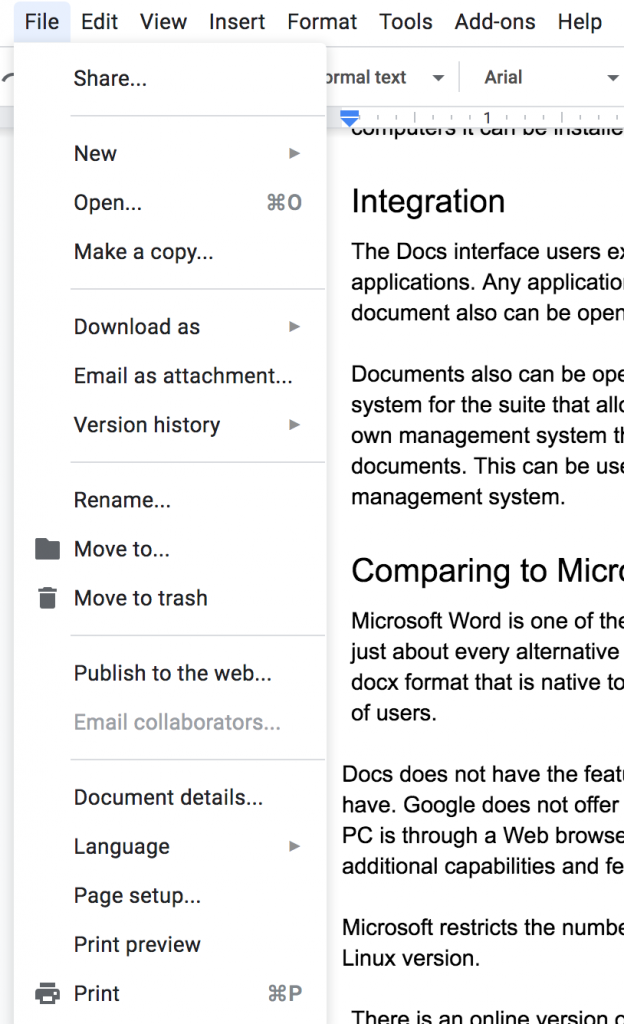Open the Add-ons menu
Viewport: 624px width, 1024px height.
(x=495, y=22)
